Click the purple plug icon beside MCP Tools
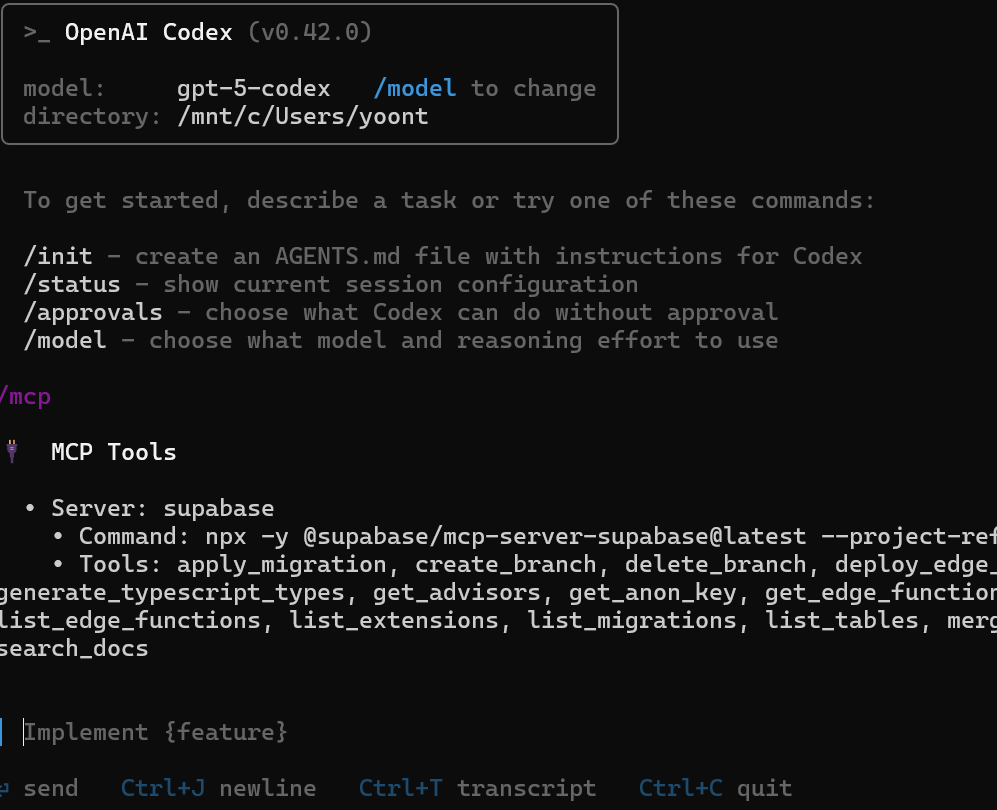This screenshot has width=997, height=810. coord(11,451)
